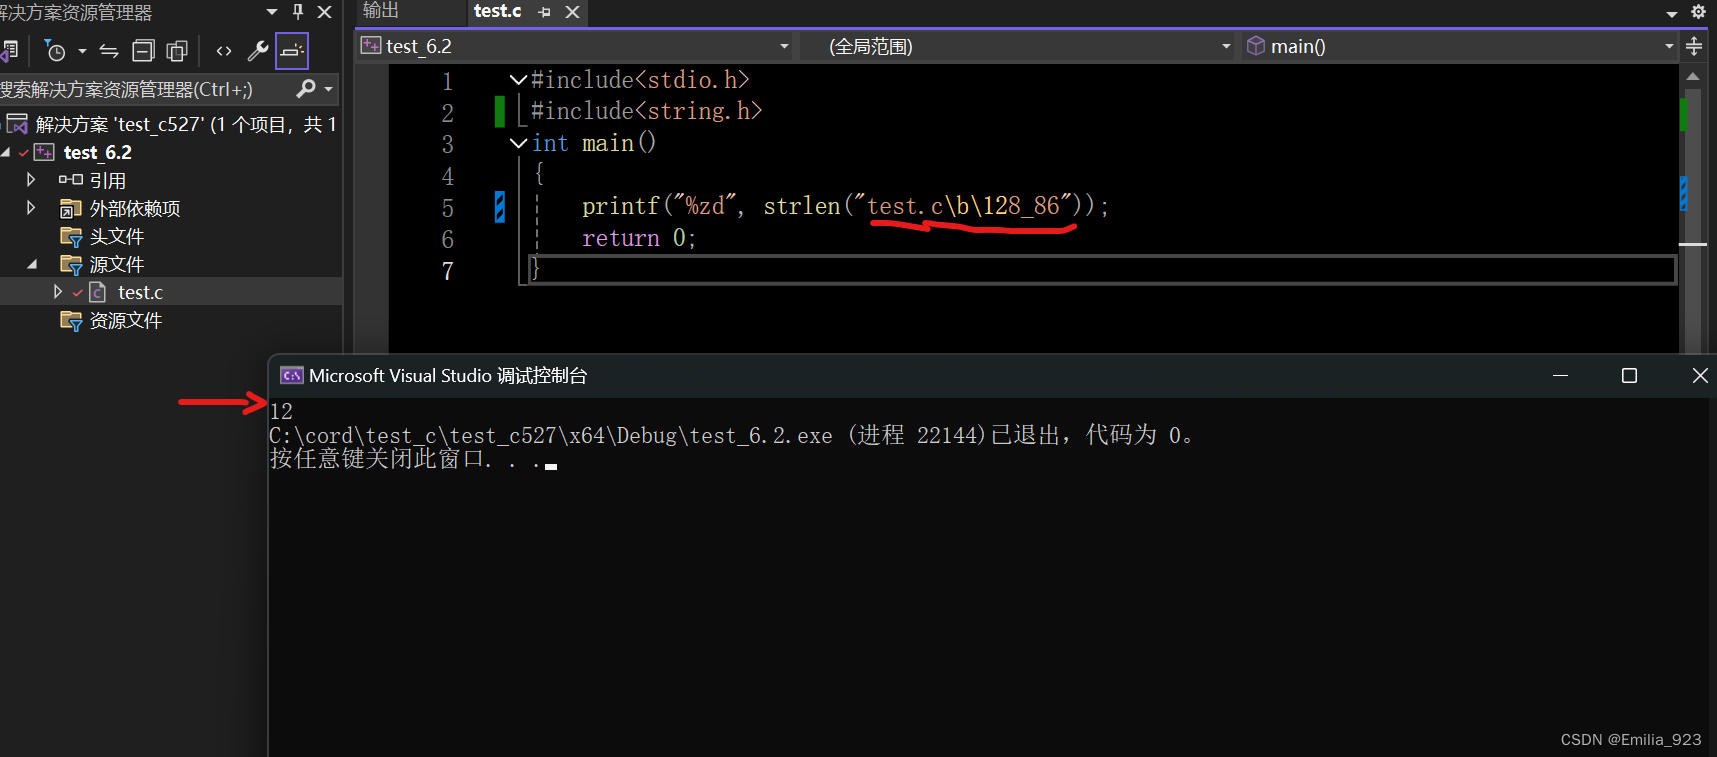The width and height of the screenshot is (1717, 757).
Task: Collapse the #include block on line 1
Action: (518, 79)
